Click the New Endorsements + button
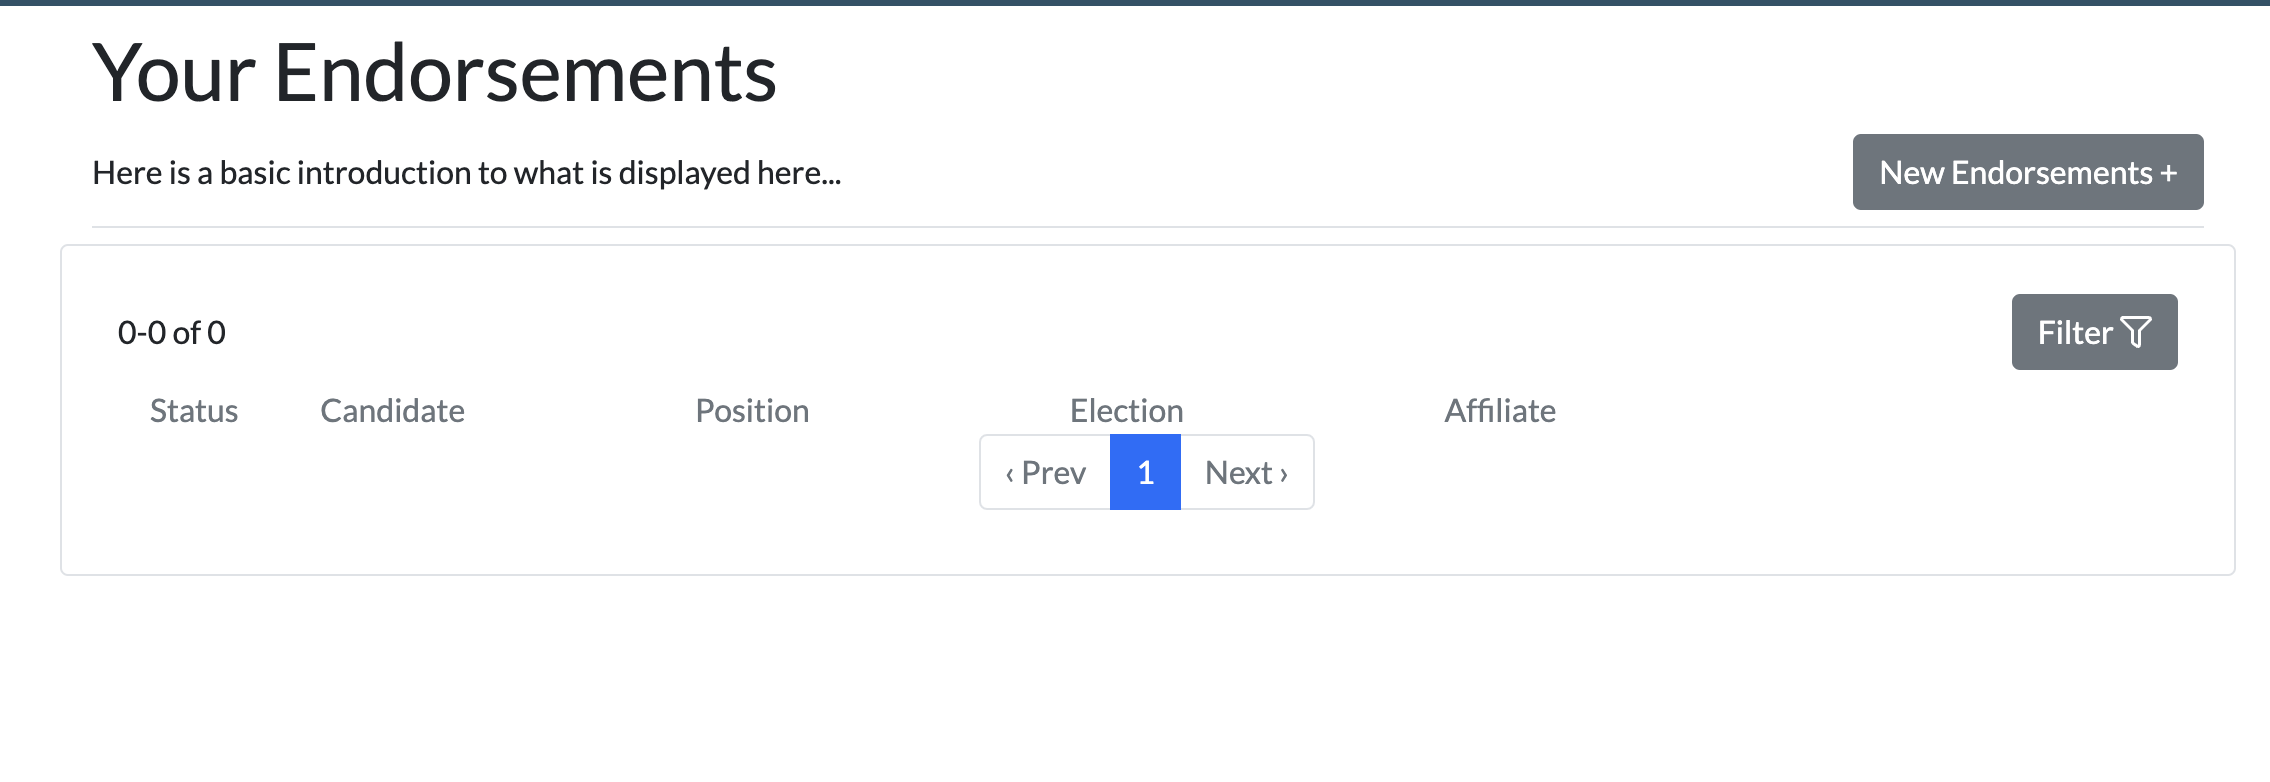 pos(2027,172)
